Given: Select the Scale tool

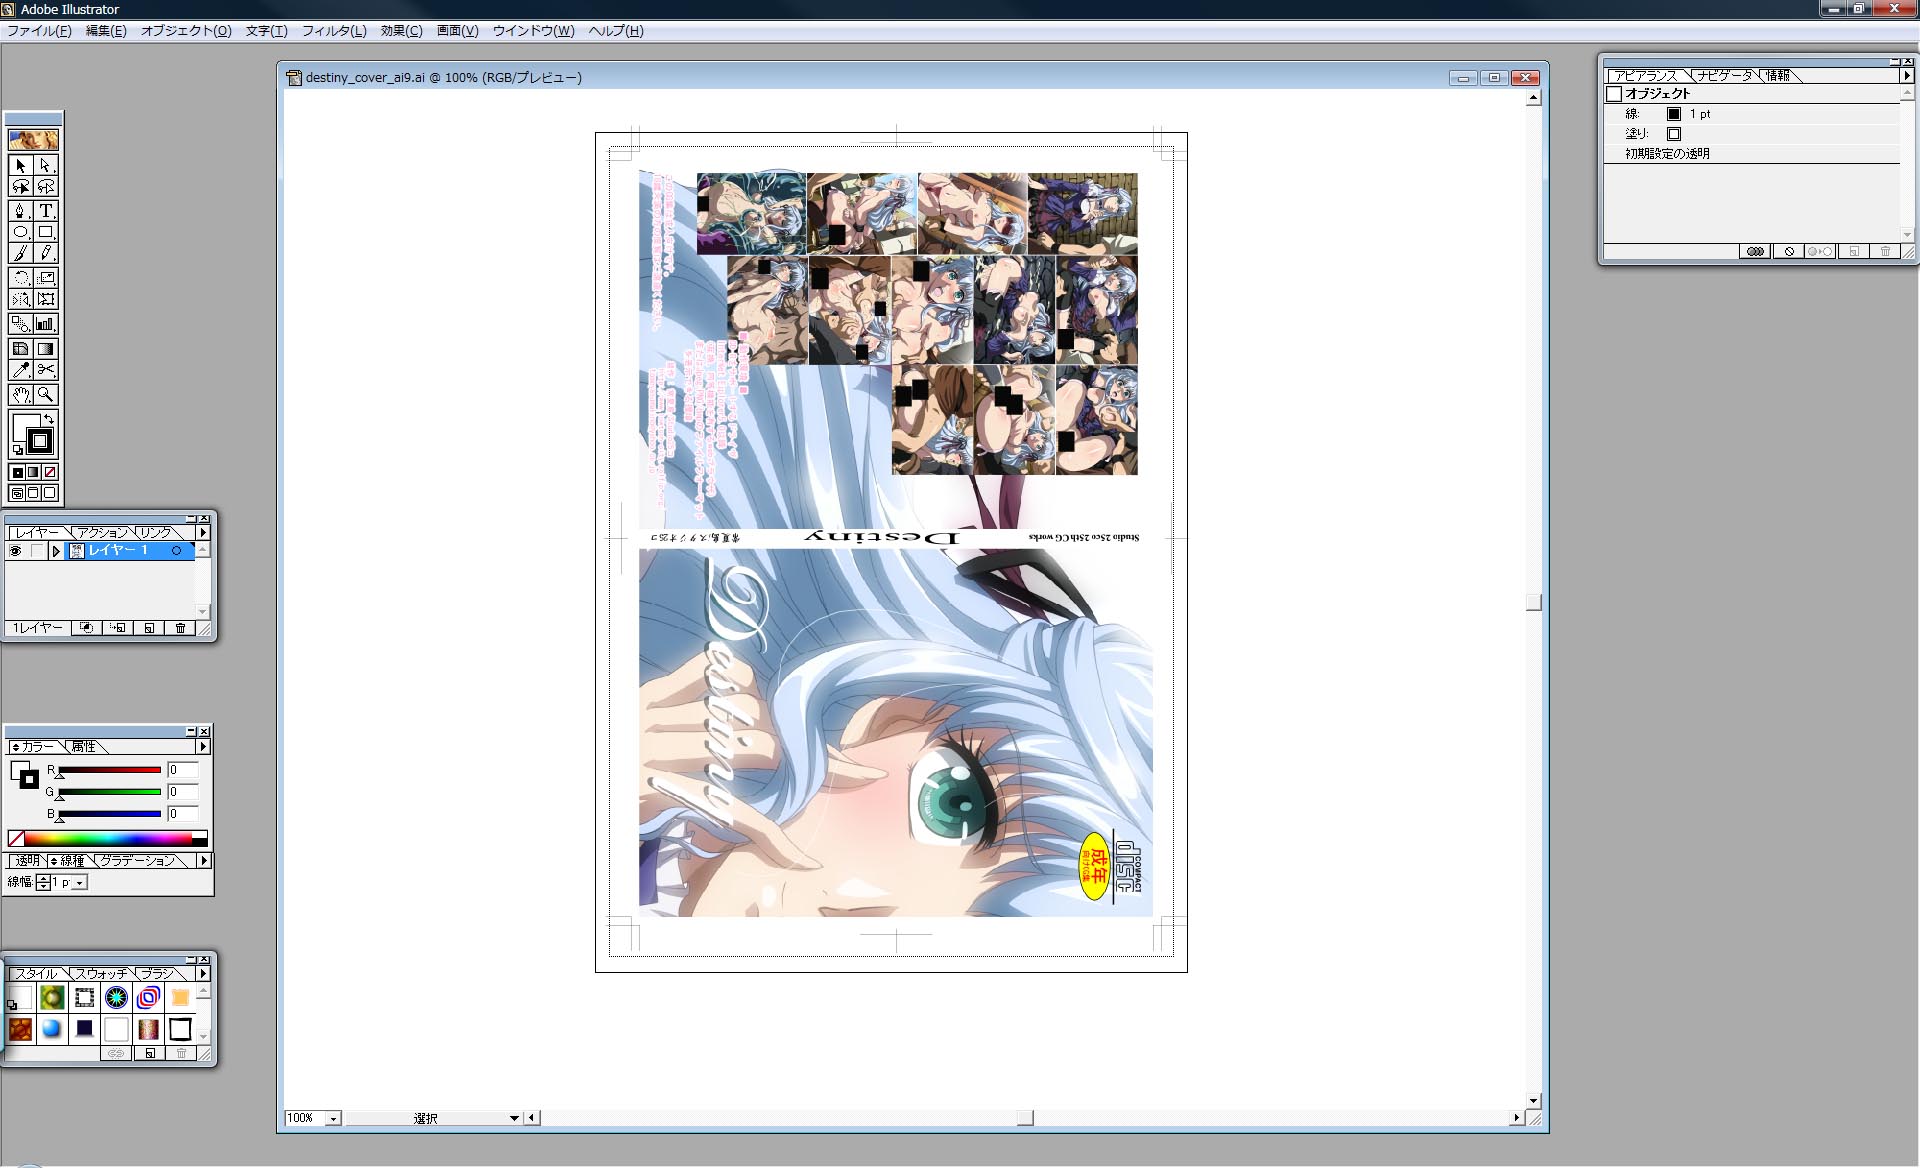Looking at the screenshot, I should (x=46, y=278).
